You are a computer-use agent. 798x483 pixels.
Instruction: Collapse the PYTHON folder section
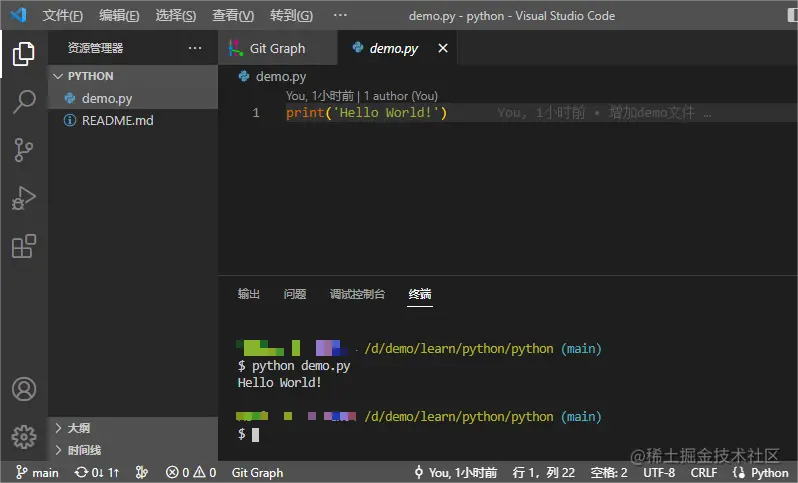133,76
